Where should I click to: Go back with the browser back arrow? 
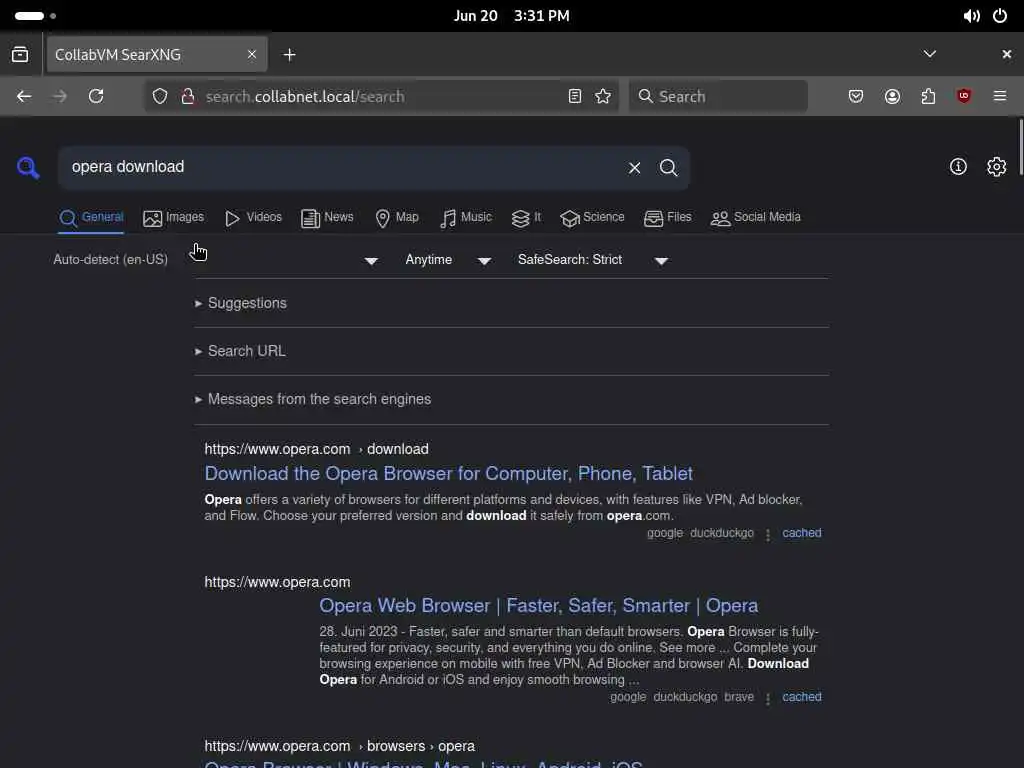(24, 97)
